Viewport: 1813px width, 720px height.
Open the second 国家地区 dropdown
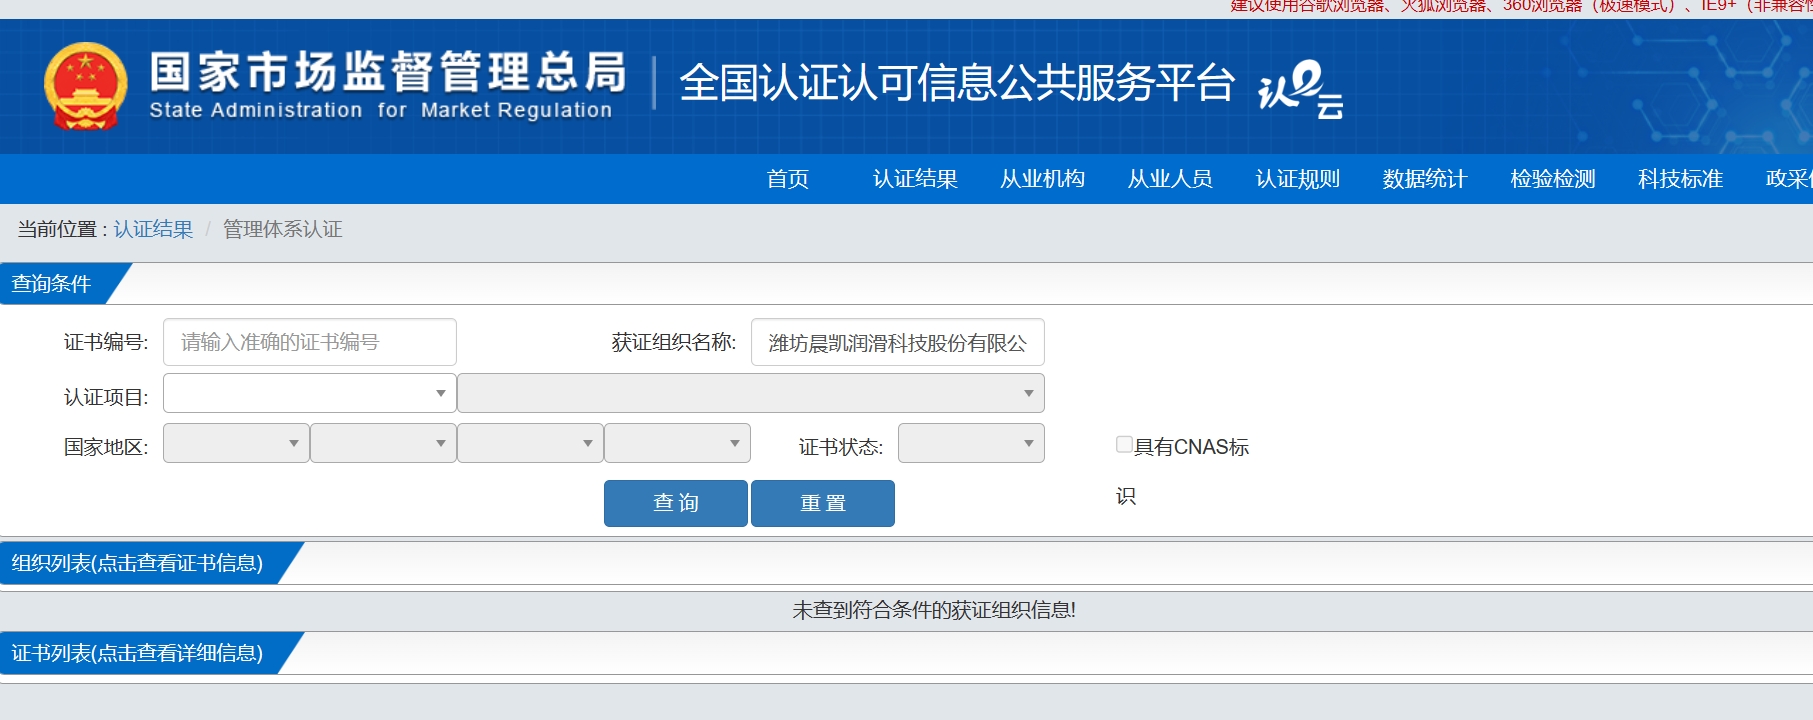click(x=383, y=443)
